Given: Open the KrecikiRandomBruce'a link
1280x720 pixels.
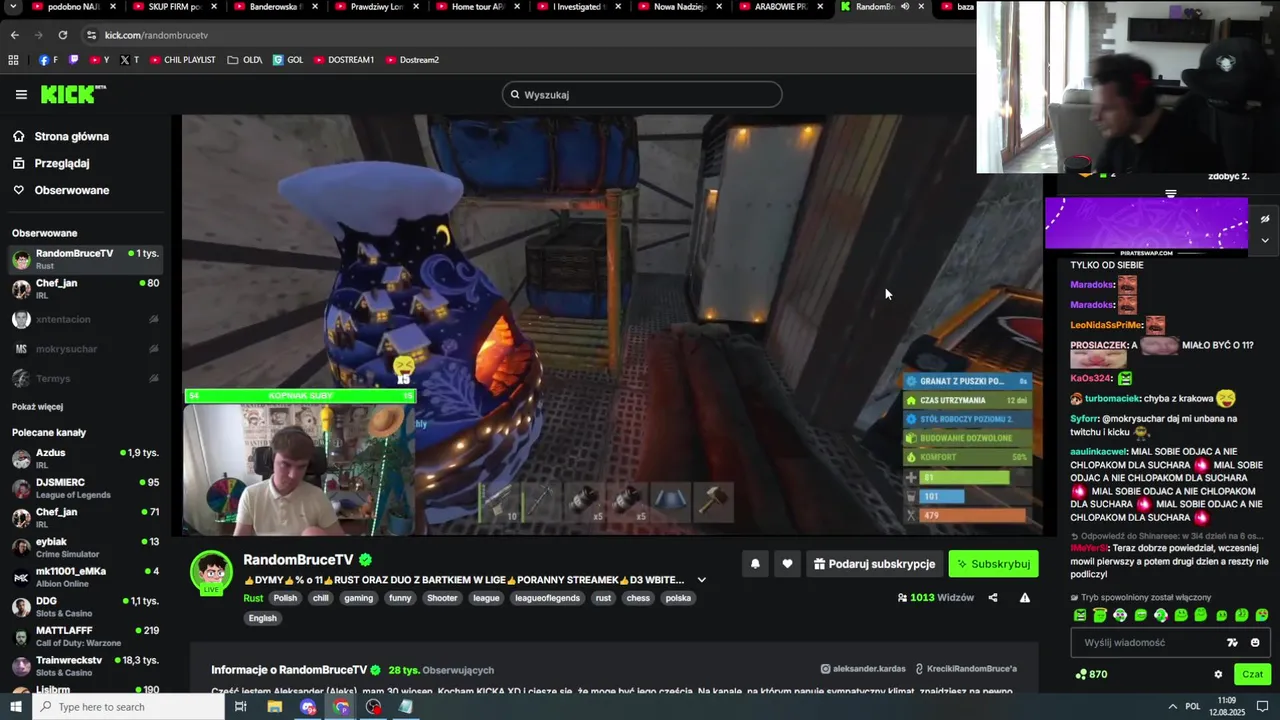Looking at the screenshot, I should tap(964, 669).
